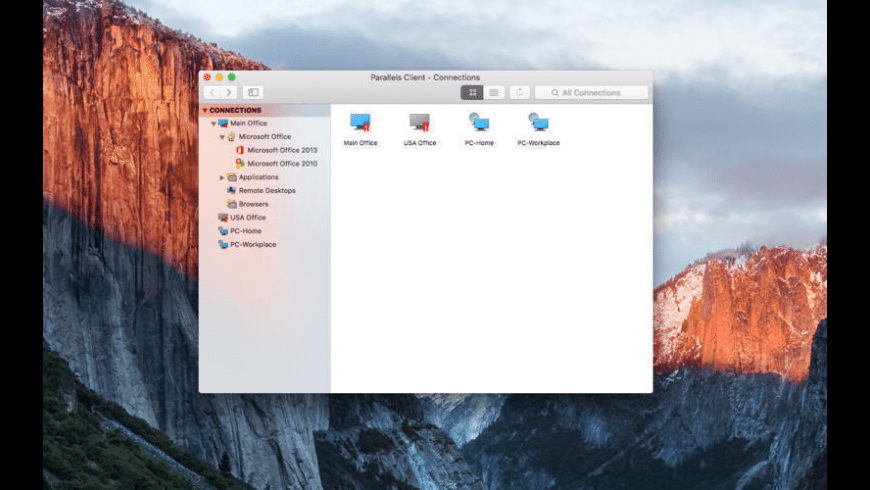Switch to list view
This screenshot has width=870, height=490.
[x=494, y=92]
